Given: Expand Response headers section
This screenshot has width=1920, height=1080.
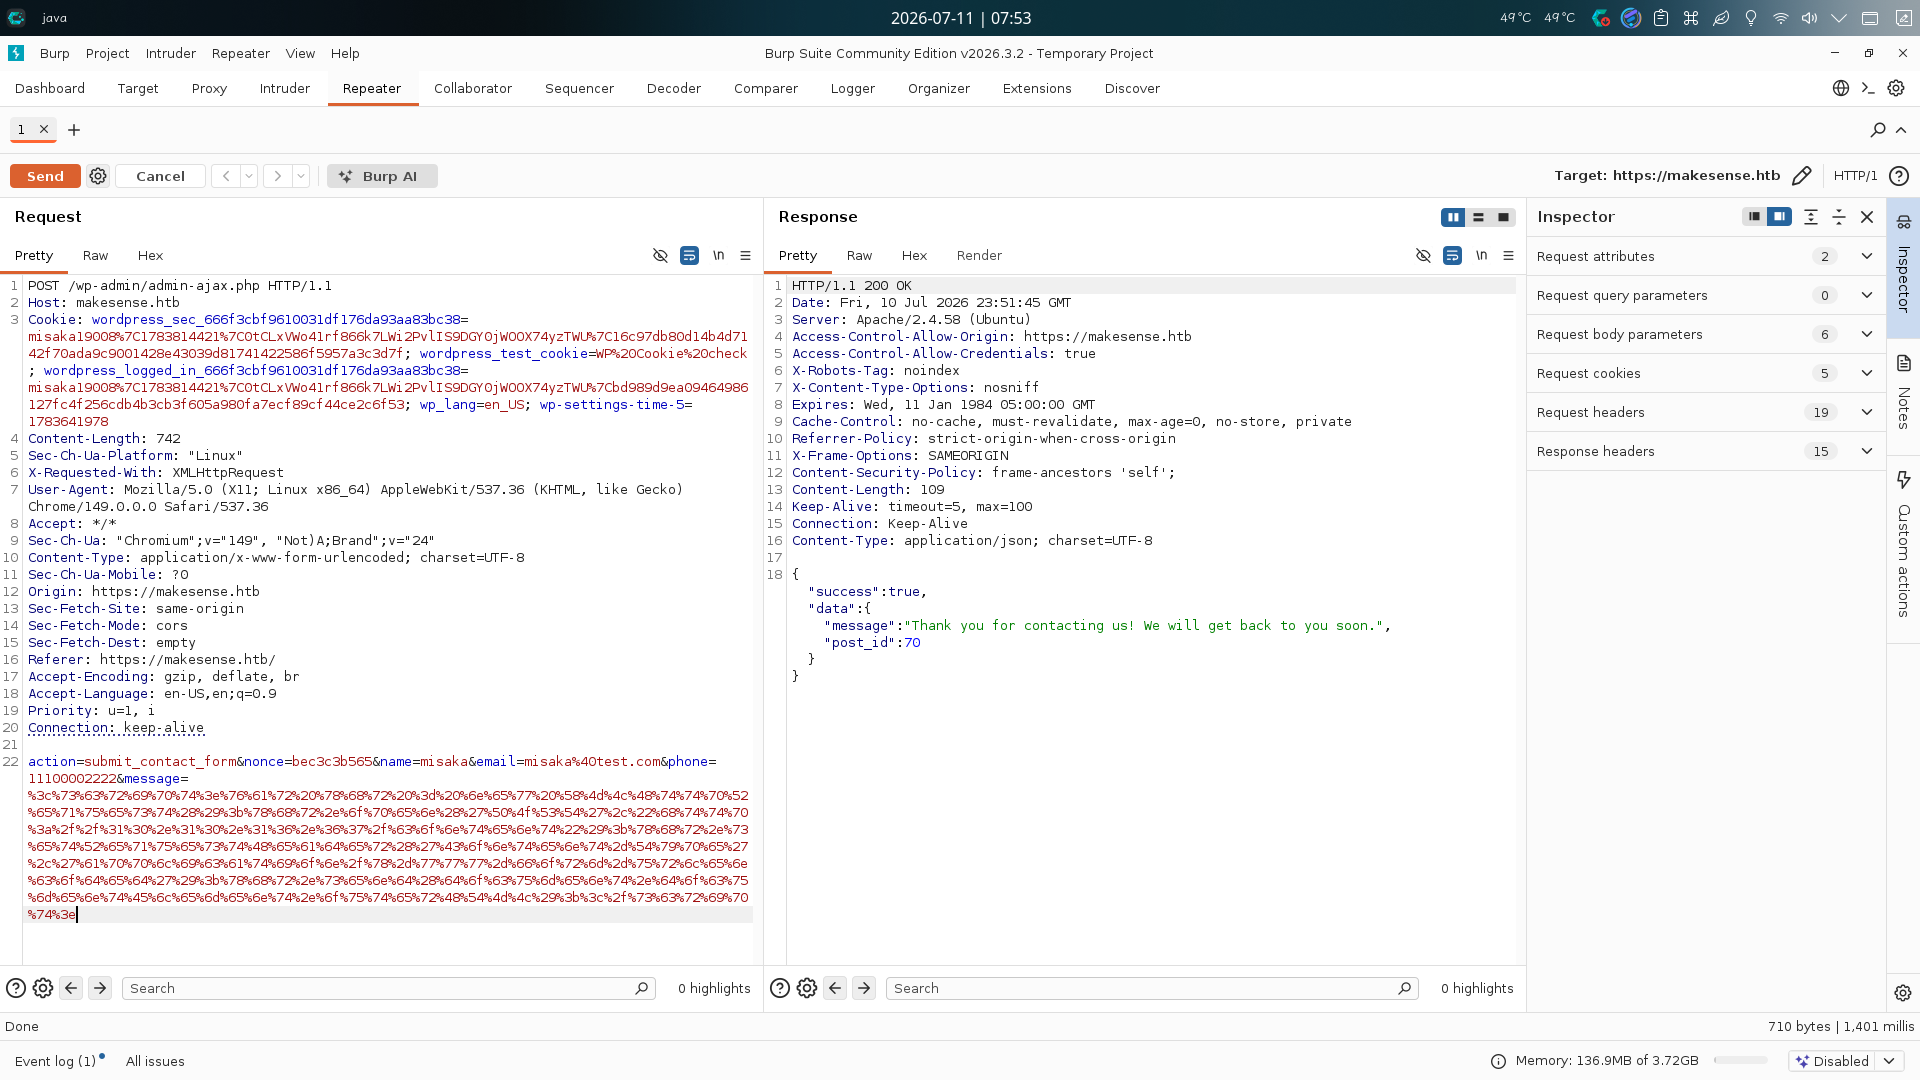Looking at the screenshot, I should point(1706,451).
